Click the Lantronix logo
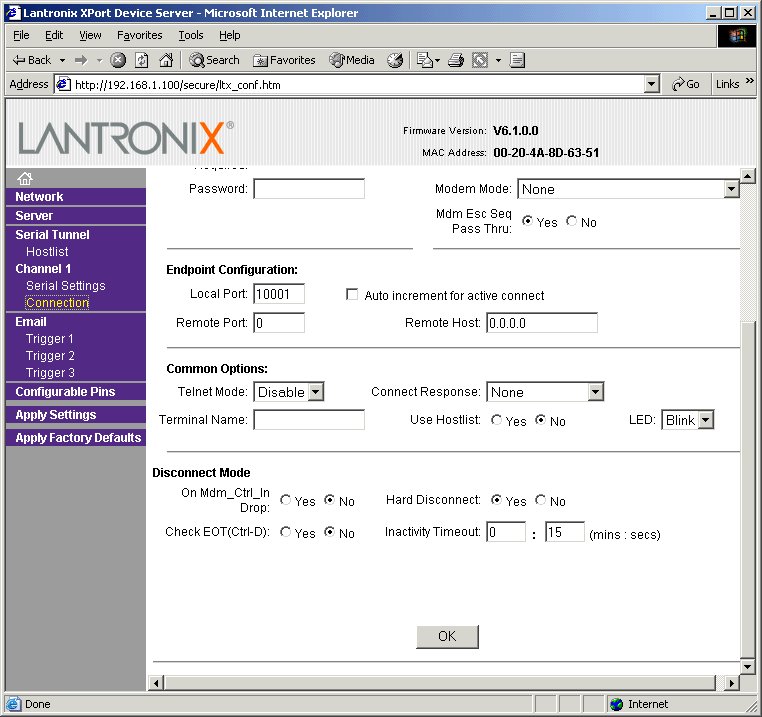 126,138
